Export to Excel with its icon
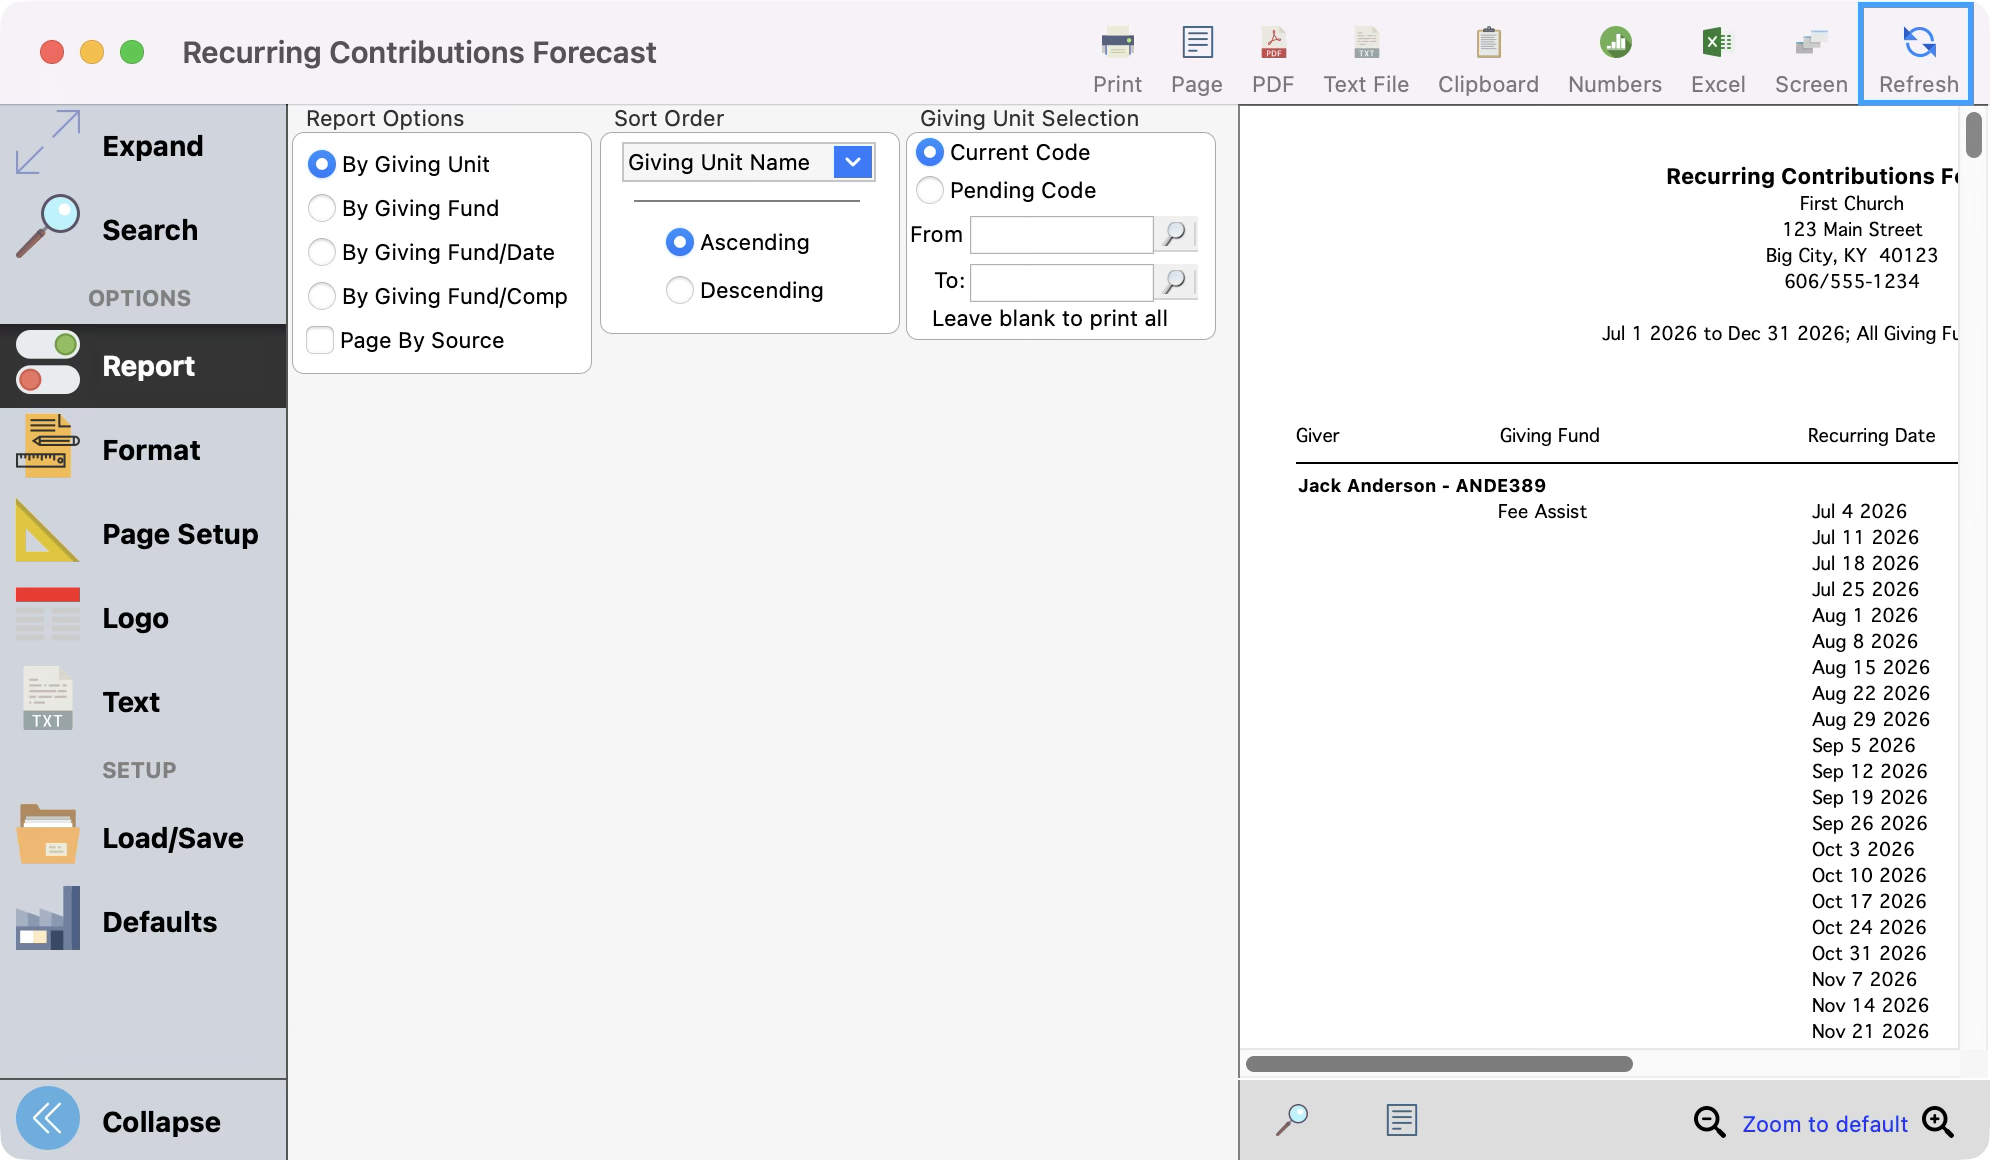 point(1718,43)
